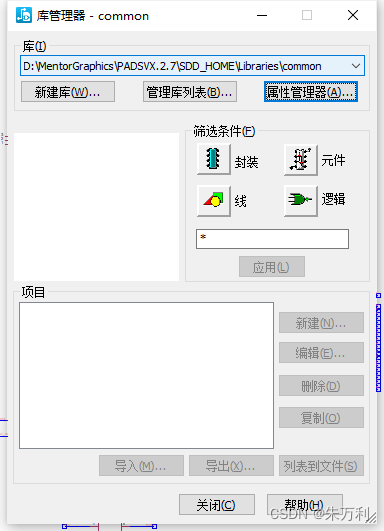384x531 pixels.
Task: Open 属性管理器(A)... dialog
Action: 311,92
